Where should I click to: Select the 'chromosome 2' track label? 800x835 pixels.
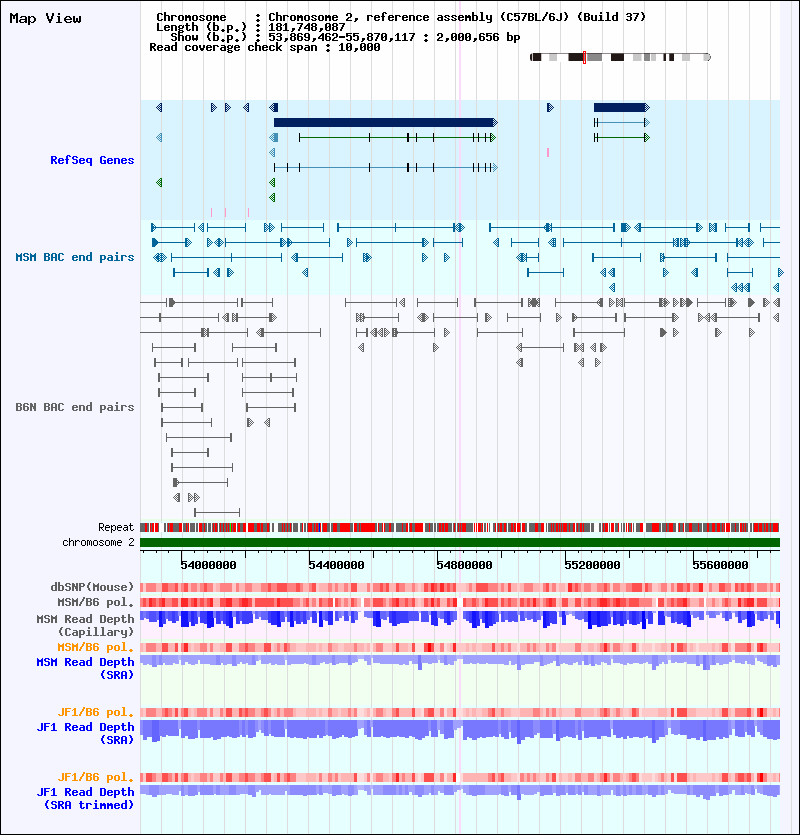99,542
